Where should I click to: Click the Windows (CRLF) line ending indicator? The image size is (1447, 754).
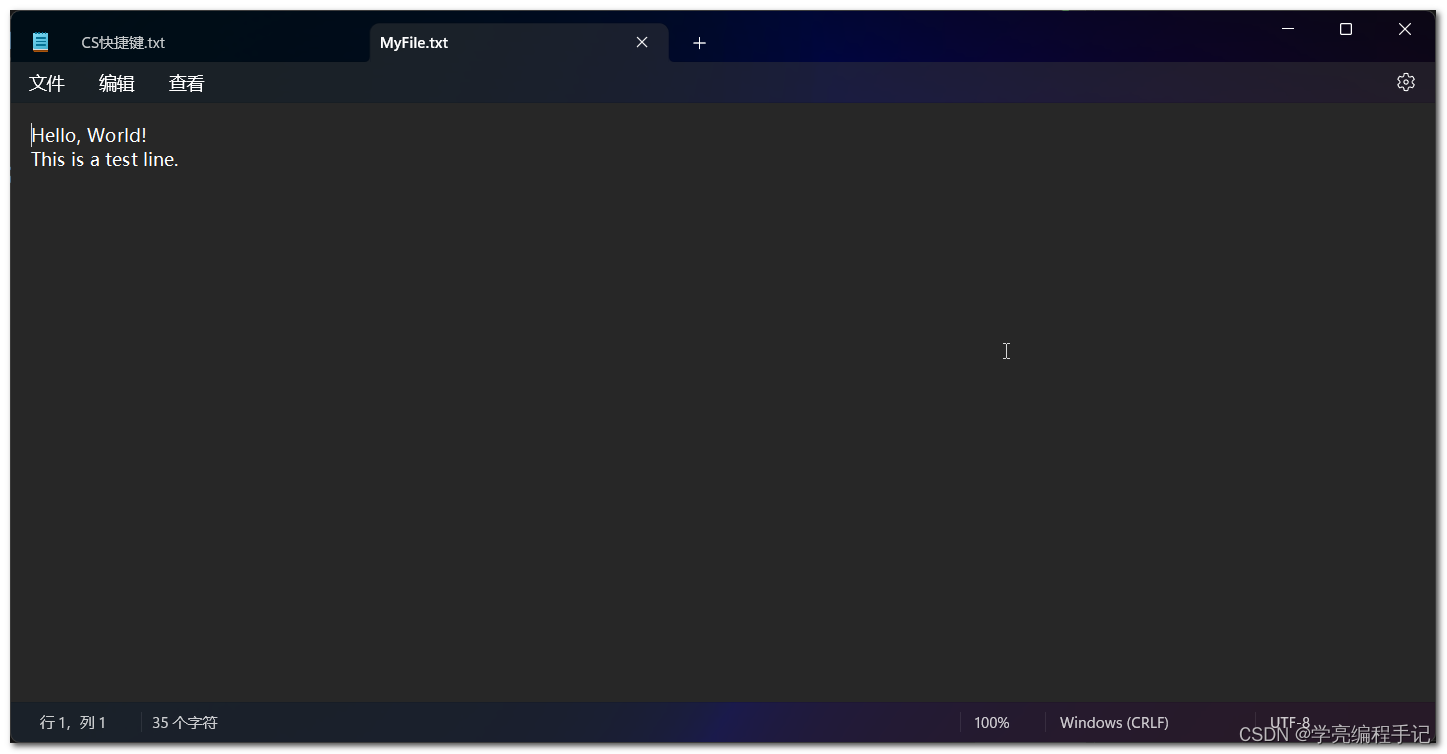click(1114, 722)
